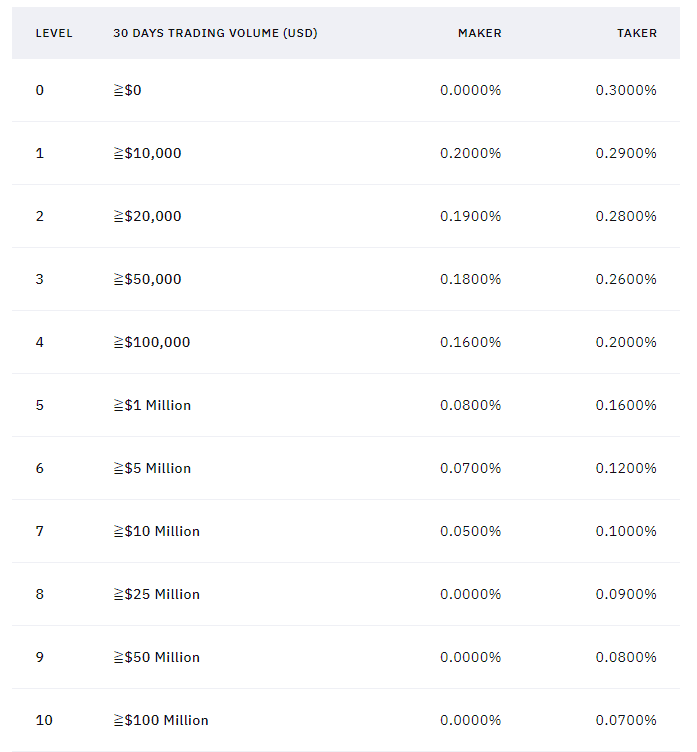Click the 0.1600% taker fee for level 5
Screen dimensions: 697x752
[x=626, y=405]
